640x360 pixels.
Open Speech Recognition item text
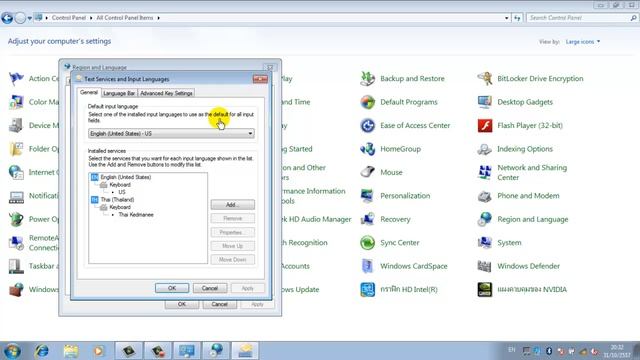coord(304,242)
